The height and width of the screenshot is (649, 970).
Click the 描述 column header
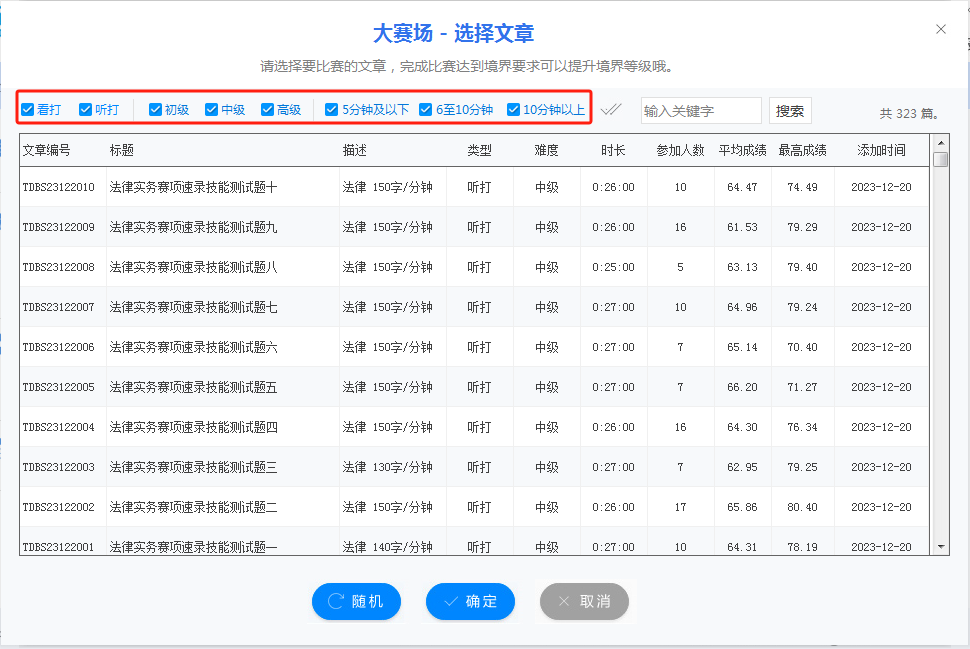tap(354, 150)
